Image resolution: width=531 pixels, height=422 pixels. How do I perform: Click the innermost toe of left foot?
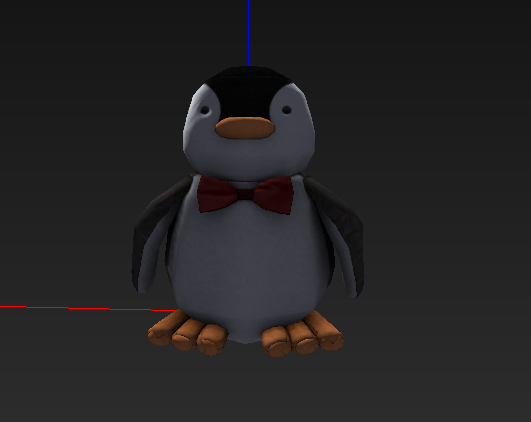click(212, 339)
